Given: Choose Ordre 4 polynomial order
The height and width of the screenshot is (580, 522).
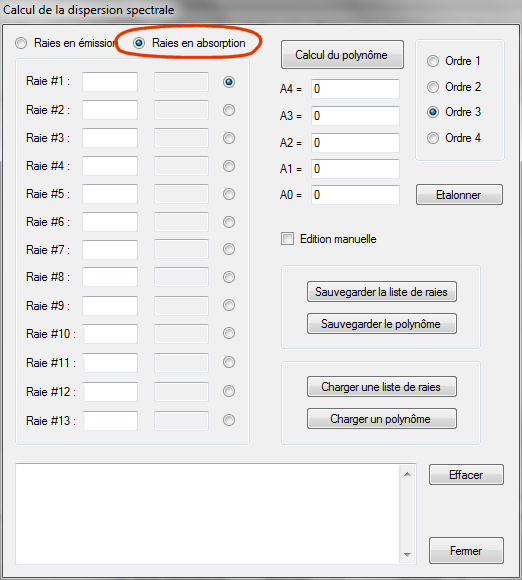Looking at the screenshot, I should pos(433,138).
